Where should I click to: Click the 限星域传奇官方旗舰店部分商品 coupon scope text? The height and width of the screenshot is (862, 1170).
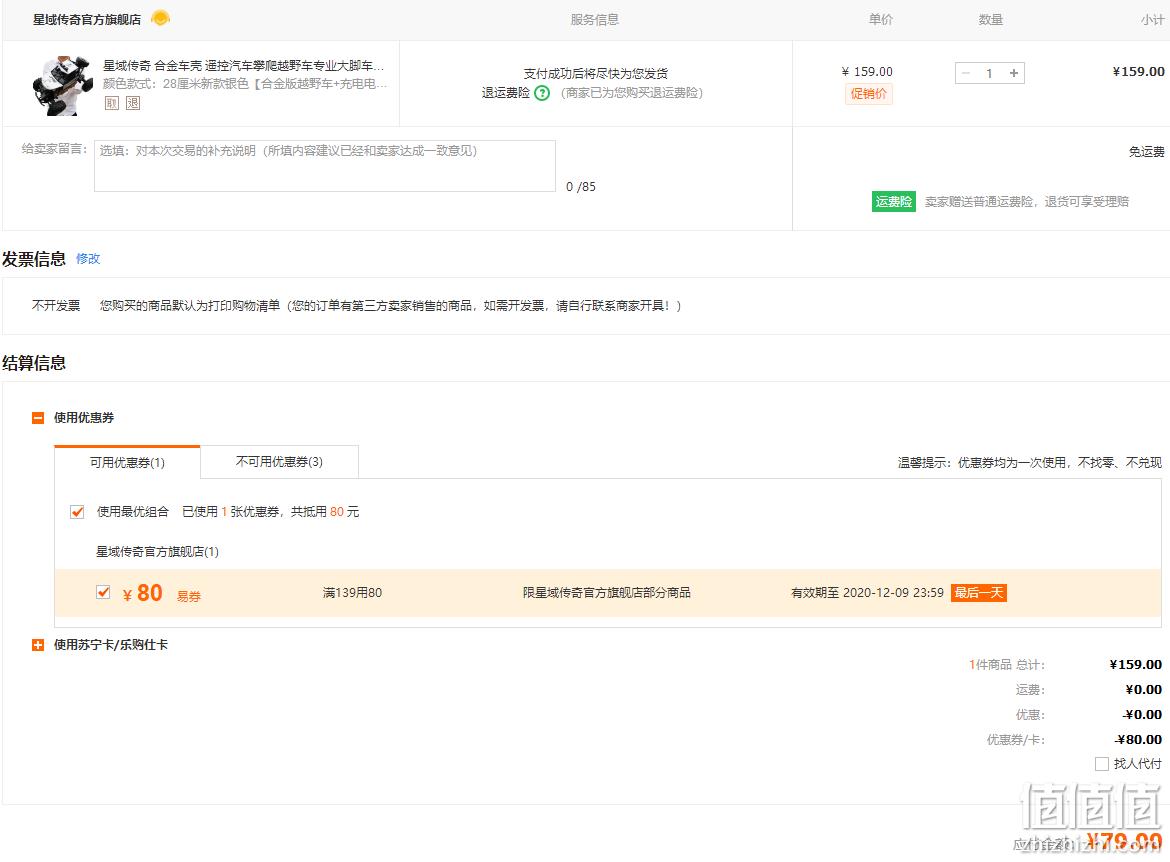(607, 593)
